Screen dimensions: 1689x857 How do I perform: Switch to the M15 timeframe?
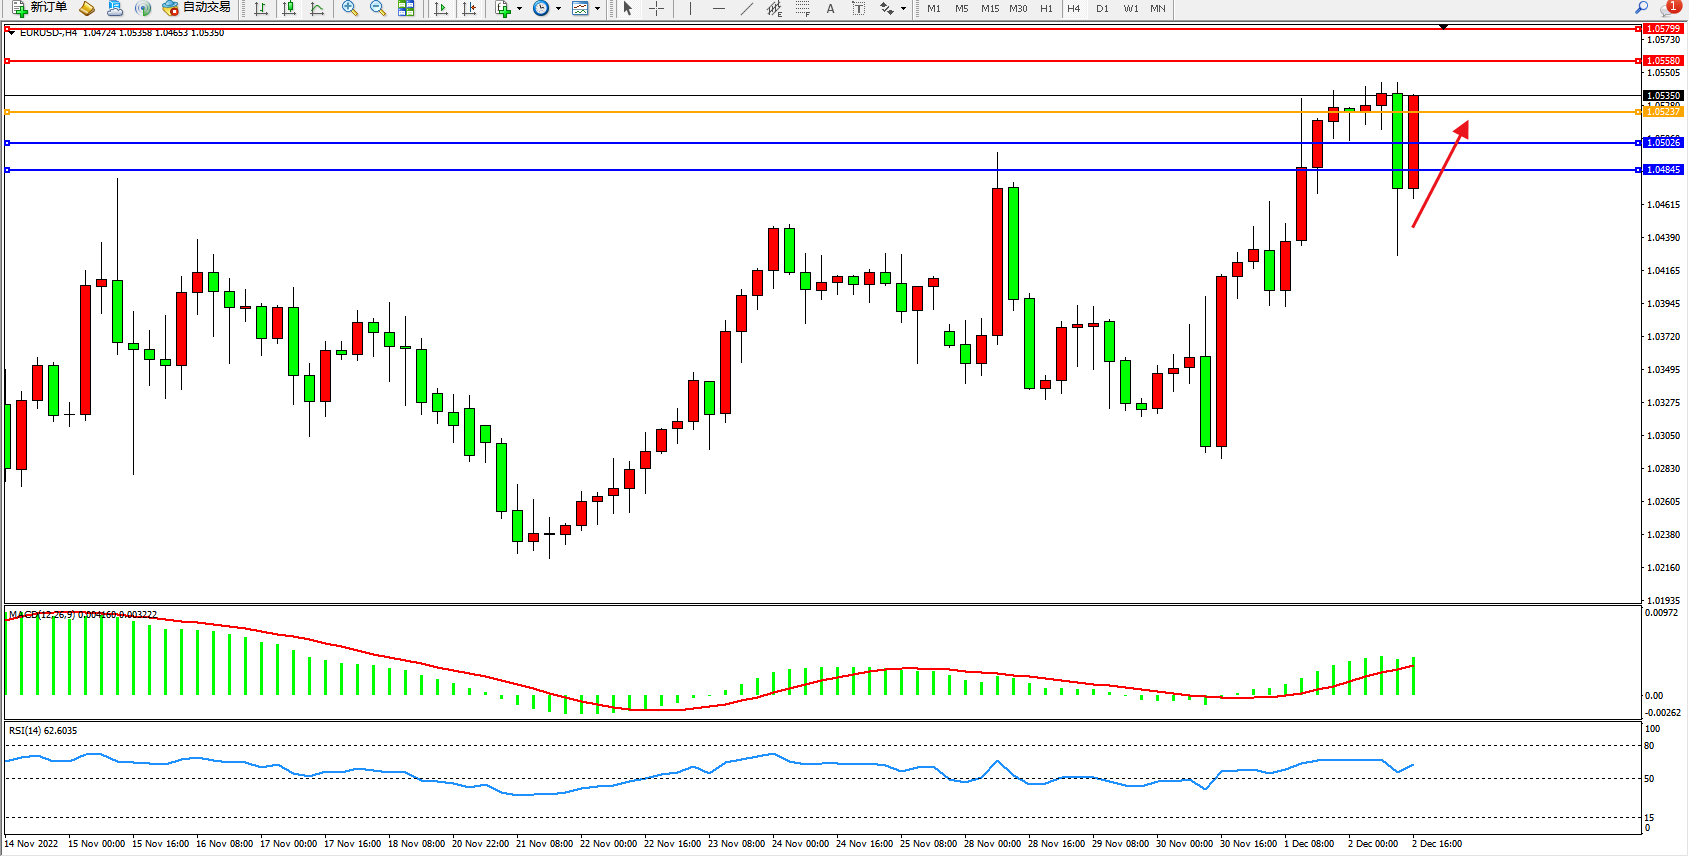pyautogui.click(x=989, y=9)
